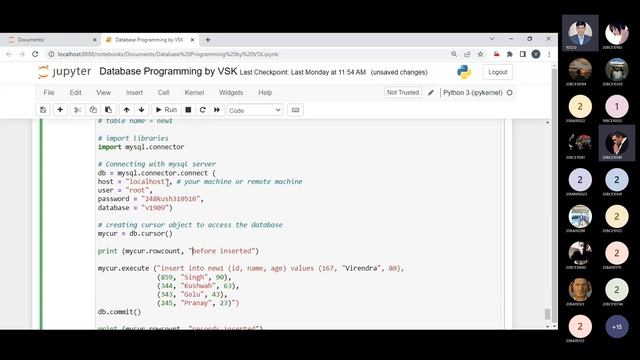Image resolution: width=640 pixels, height=360 pixels.
Task: Click the password = "248kush310510" line
Action: pos(151,199)
